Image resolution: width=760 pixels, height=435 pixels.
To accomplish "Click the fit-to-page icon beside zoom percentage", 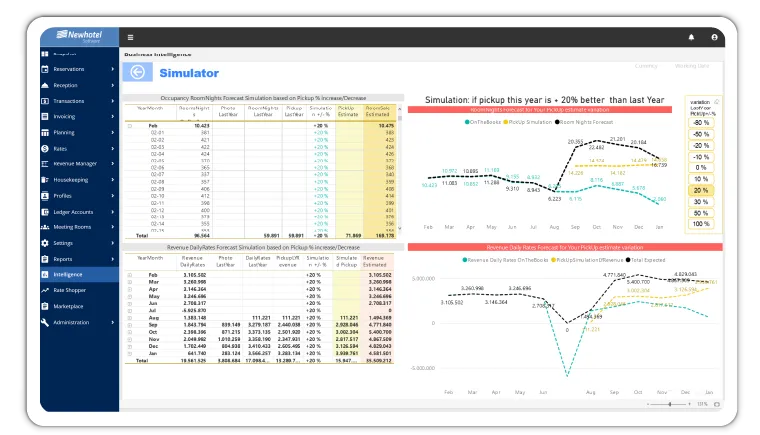I will point(716,404).
